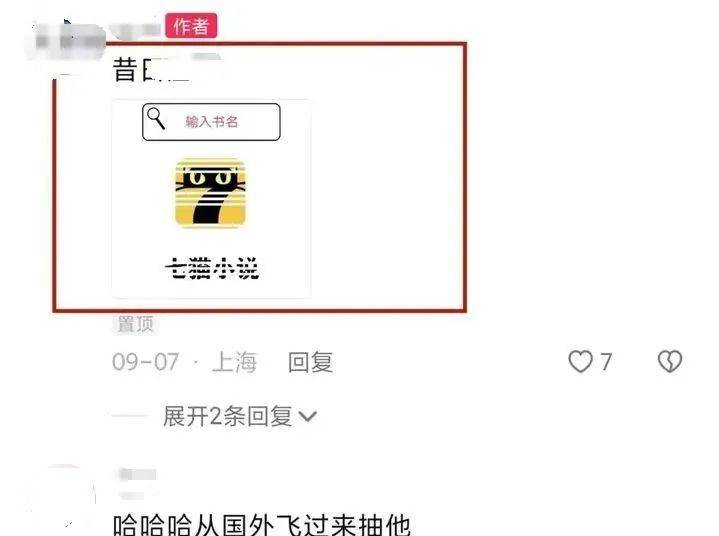The image size is (719, 536).
Task: Tap the author's comment text starting 昔
Action: (151, 70)
